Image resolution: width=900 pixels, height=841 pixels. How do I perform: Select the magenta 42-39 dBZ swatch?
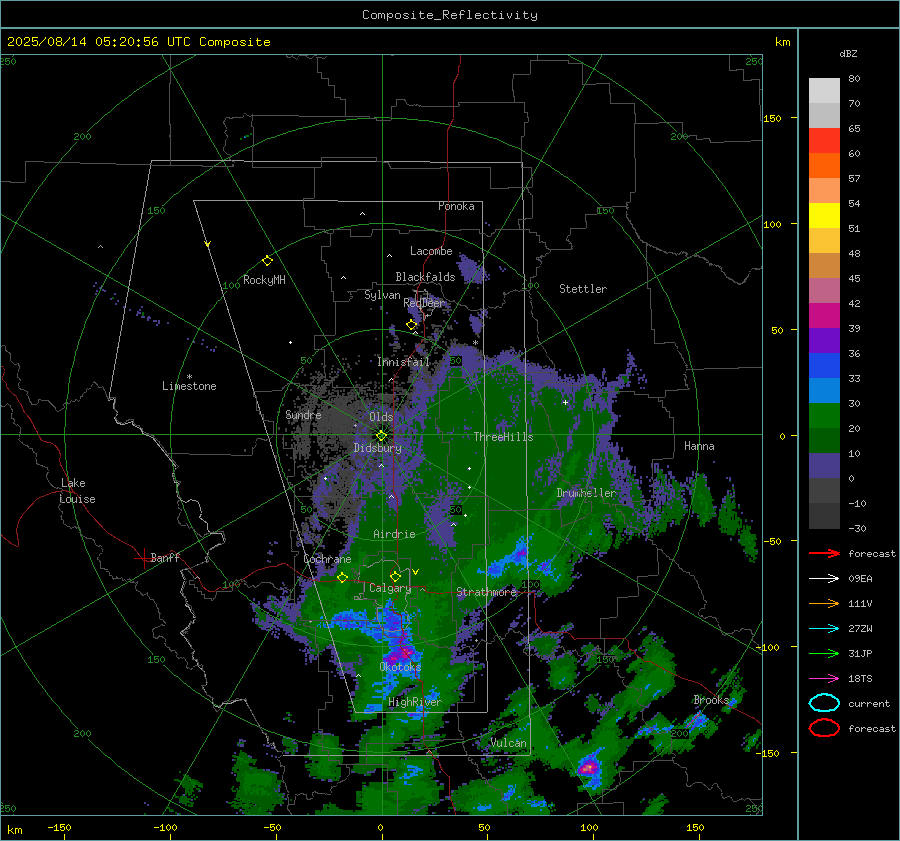824,315
